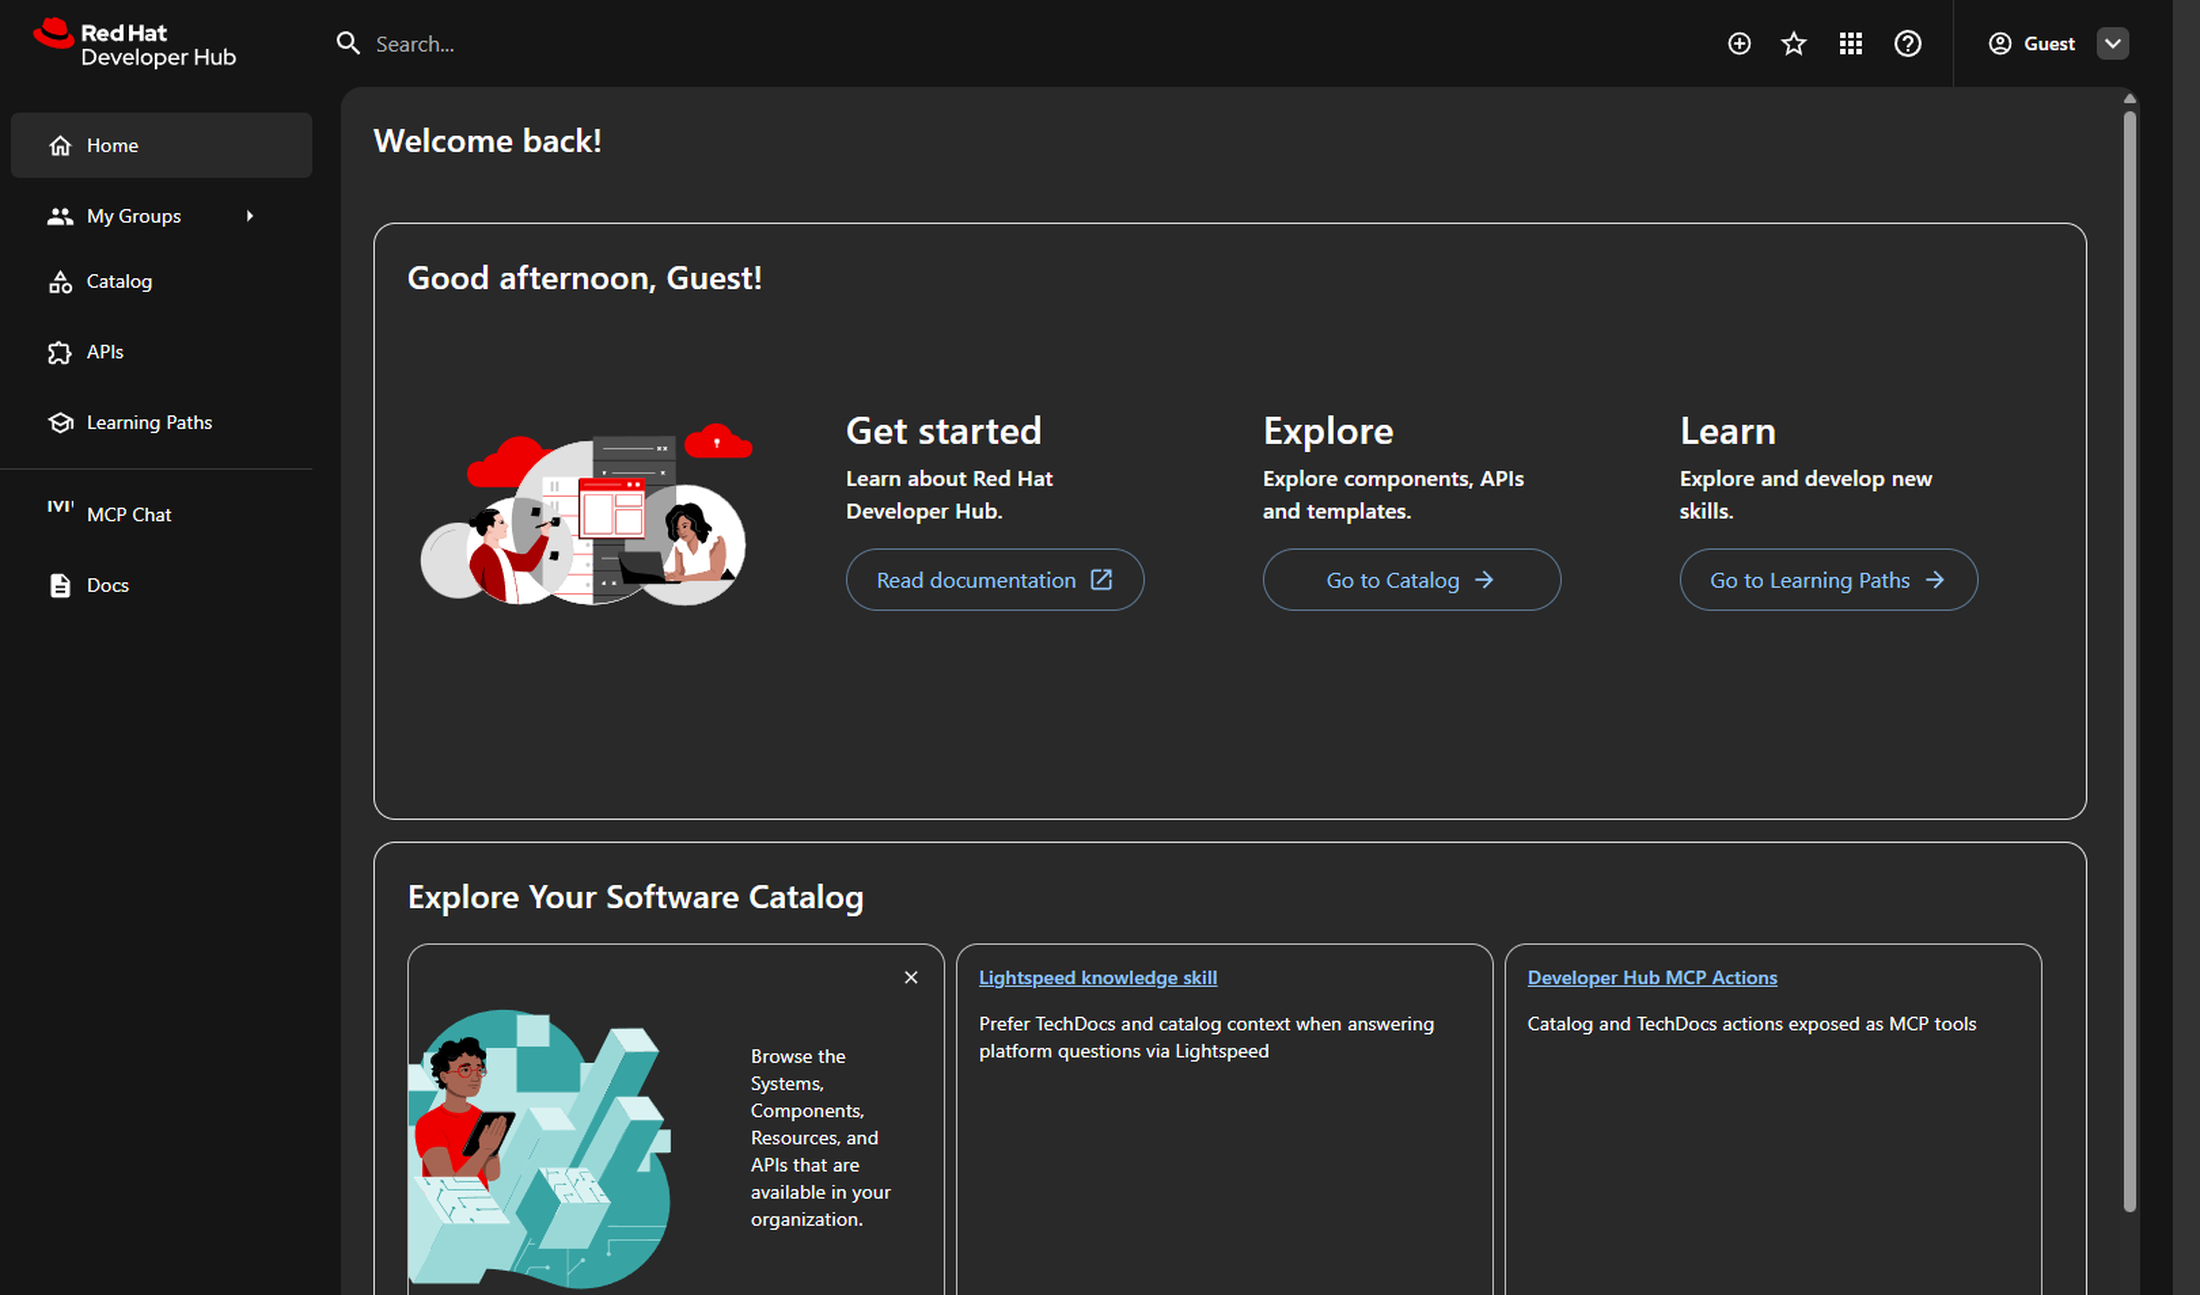Viewport: 2200px width, 1295px height.
Task: Click the search magnifier icon
Action: (x=348, y=43)
